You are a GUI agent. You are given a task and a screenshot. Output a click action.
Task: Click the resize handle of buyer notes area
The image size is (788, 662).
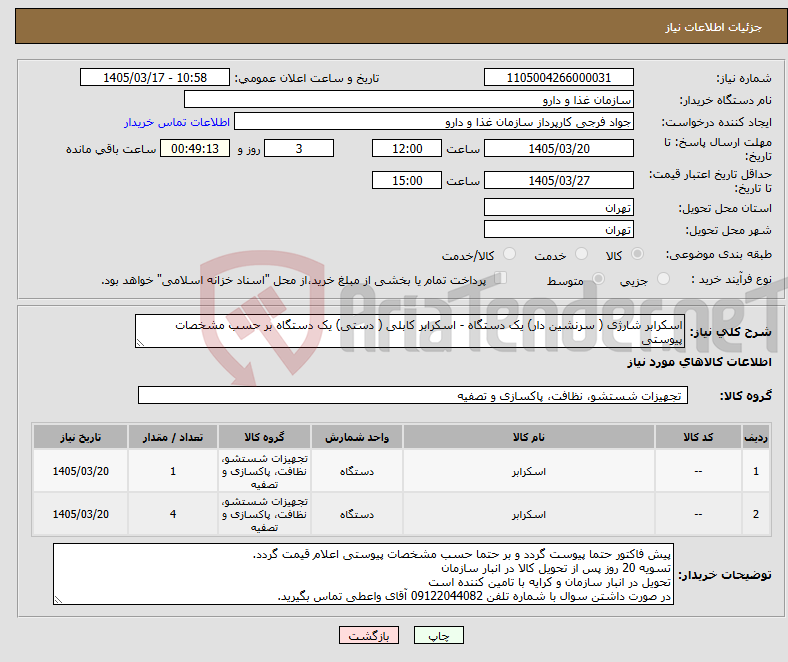click(x=58, y=599)
